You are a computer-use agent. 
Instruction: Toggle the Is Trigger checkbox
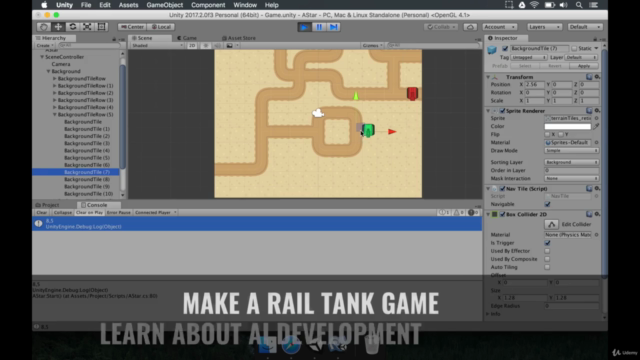(547, 243)
